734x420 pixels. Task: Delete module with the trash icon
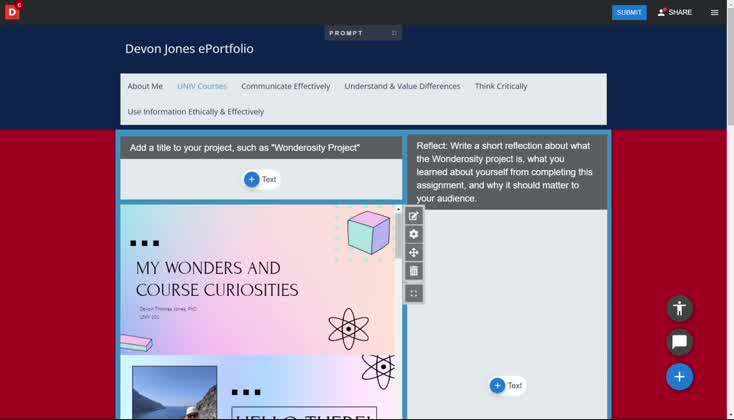(x=414, y=271)
